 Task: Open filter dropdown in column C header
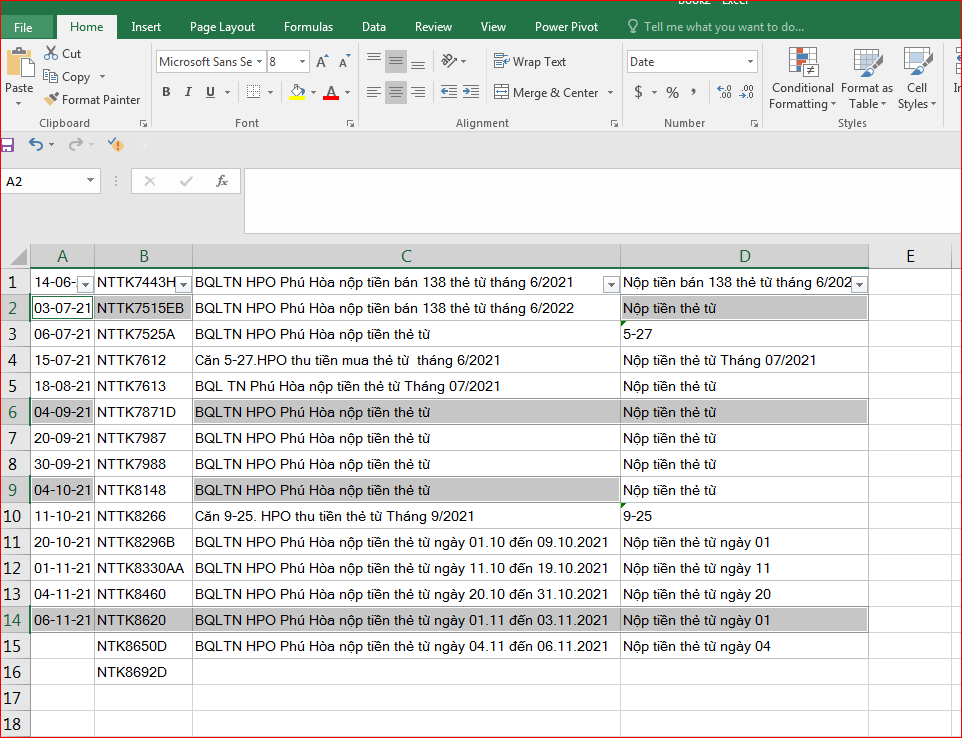pos(610,284)
